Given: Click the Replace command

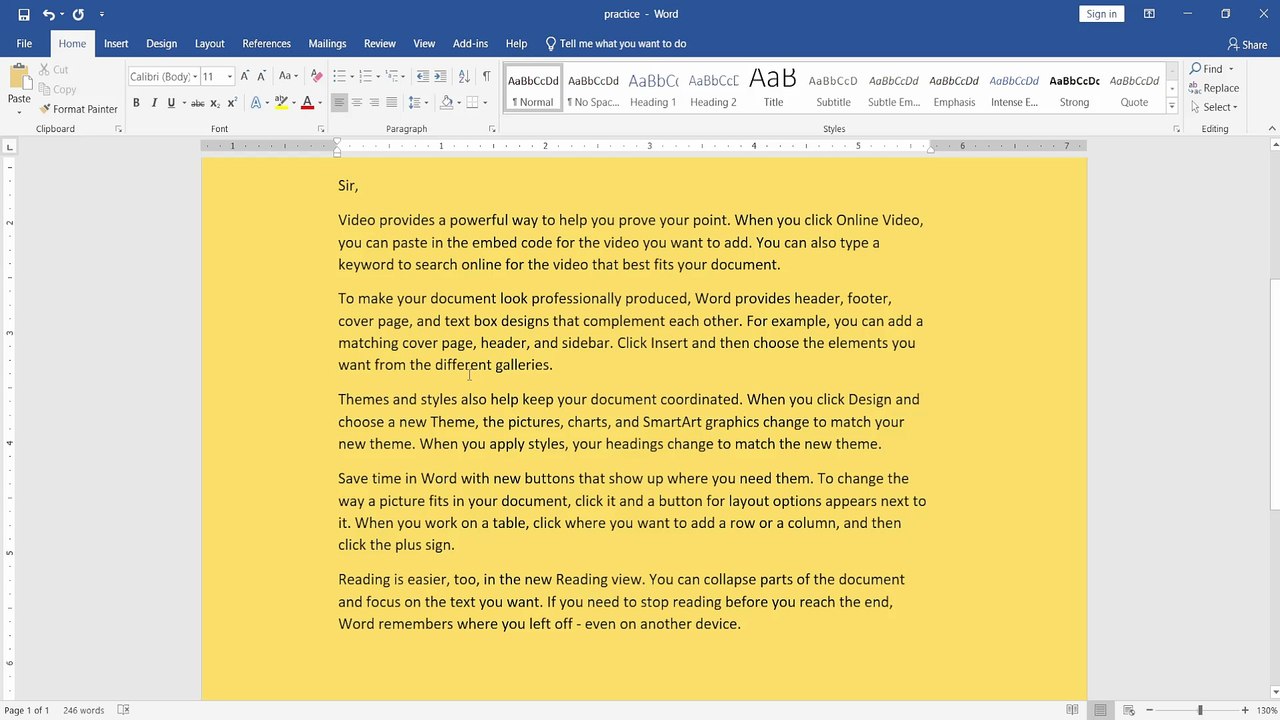Looking at the screenshot, I should (1214, 88).
